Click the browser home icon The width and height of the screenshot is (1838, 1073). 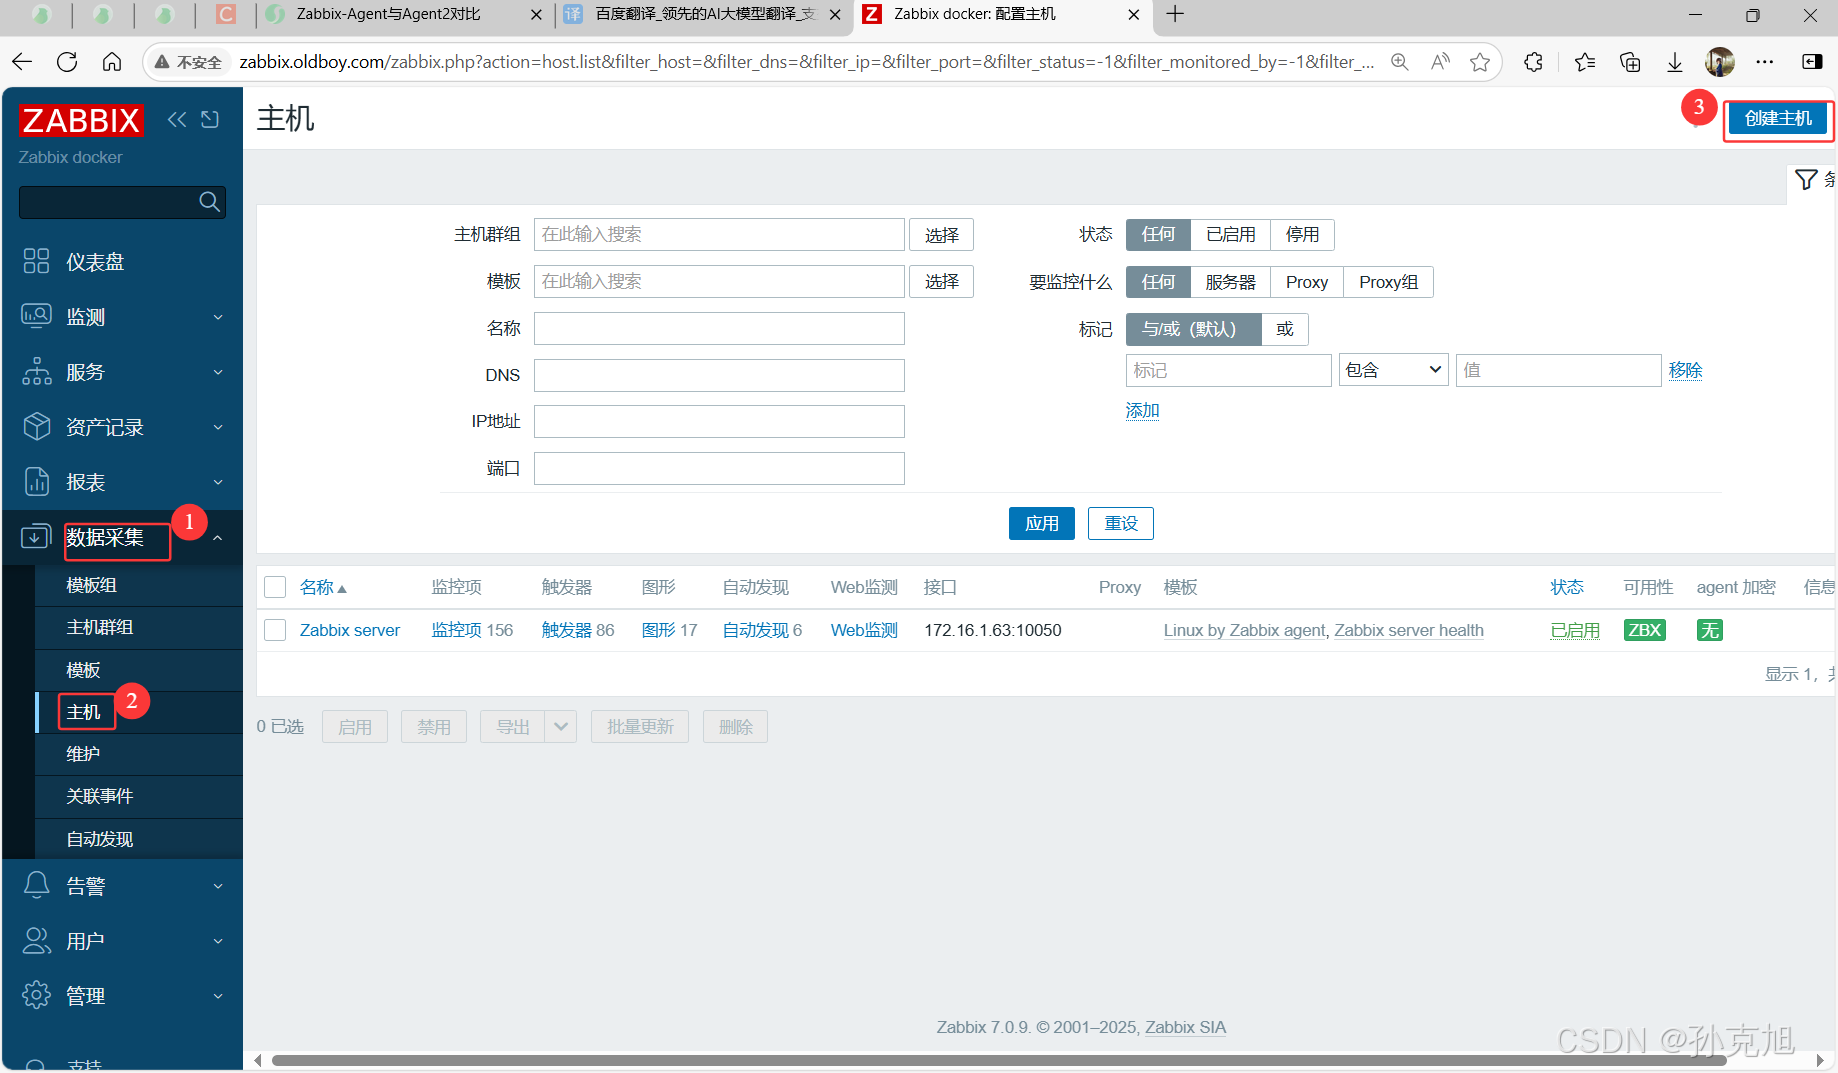(x=112, y=62)
